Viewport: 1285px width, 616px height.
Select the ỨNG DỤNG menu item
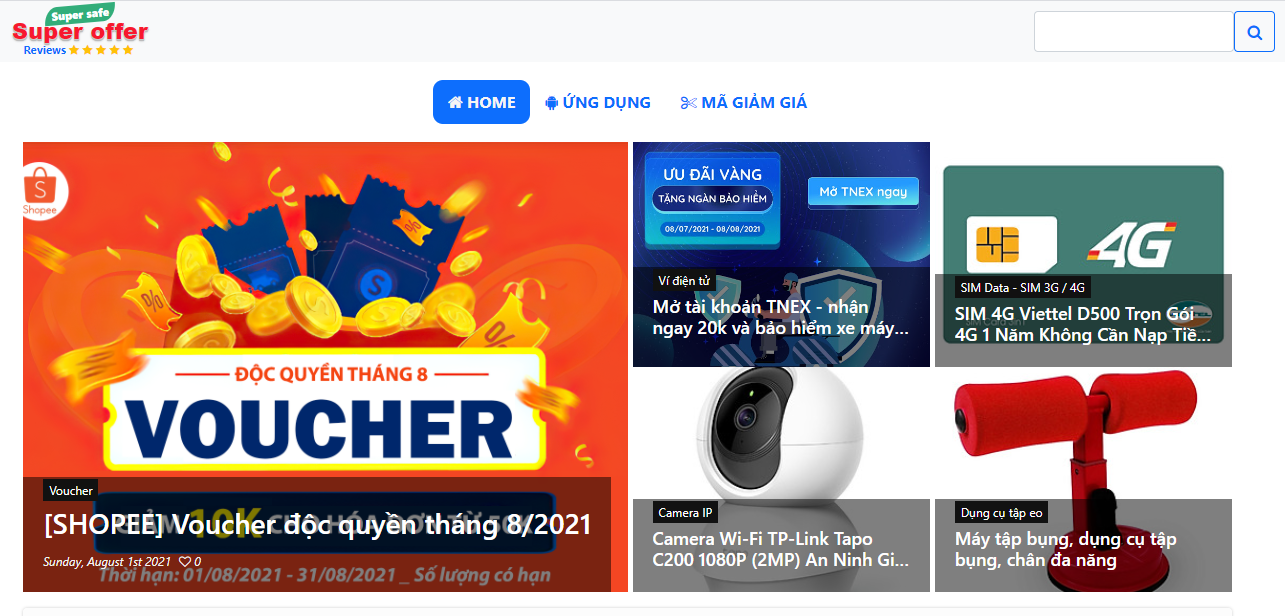click(598, 102)
